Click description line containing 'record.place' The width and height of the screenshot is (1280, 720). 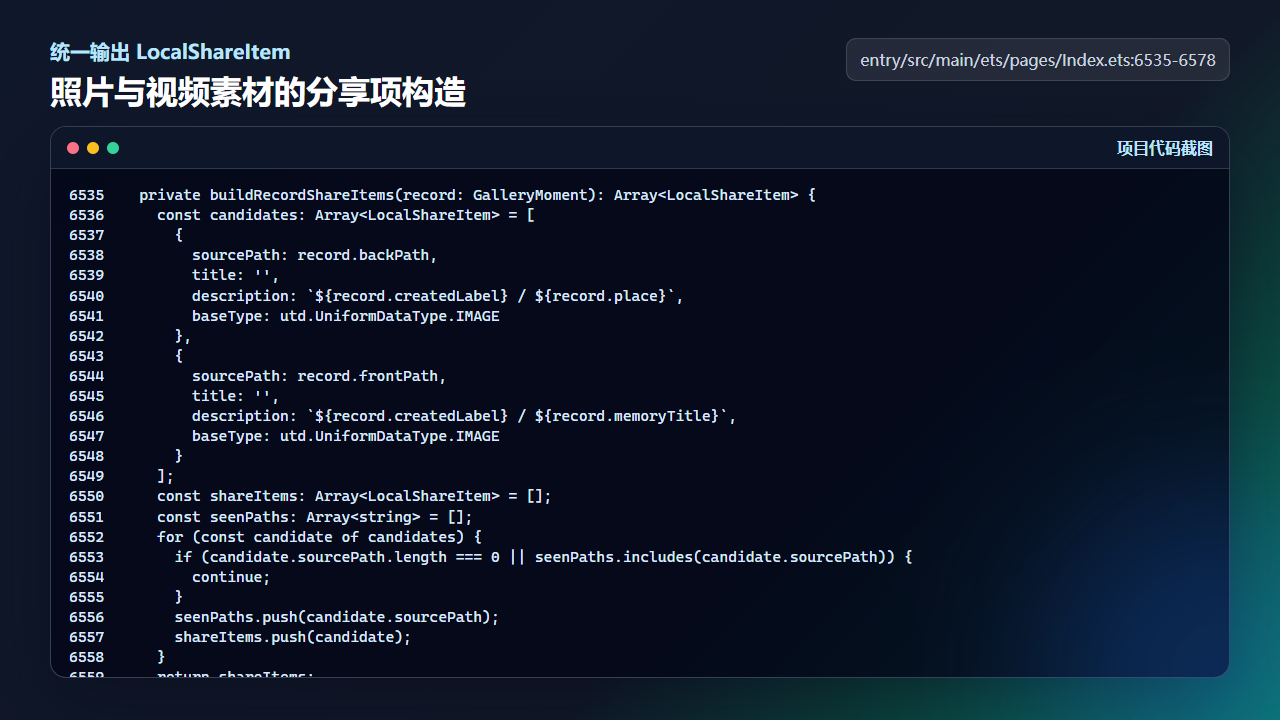[438, 296]
